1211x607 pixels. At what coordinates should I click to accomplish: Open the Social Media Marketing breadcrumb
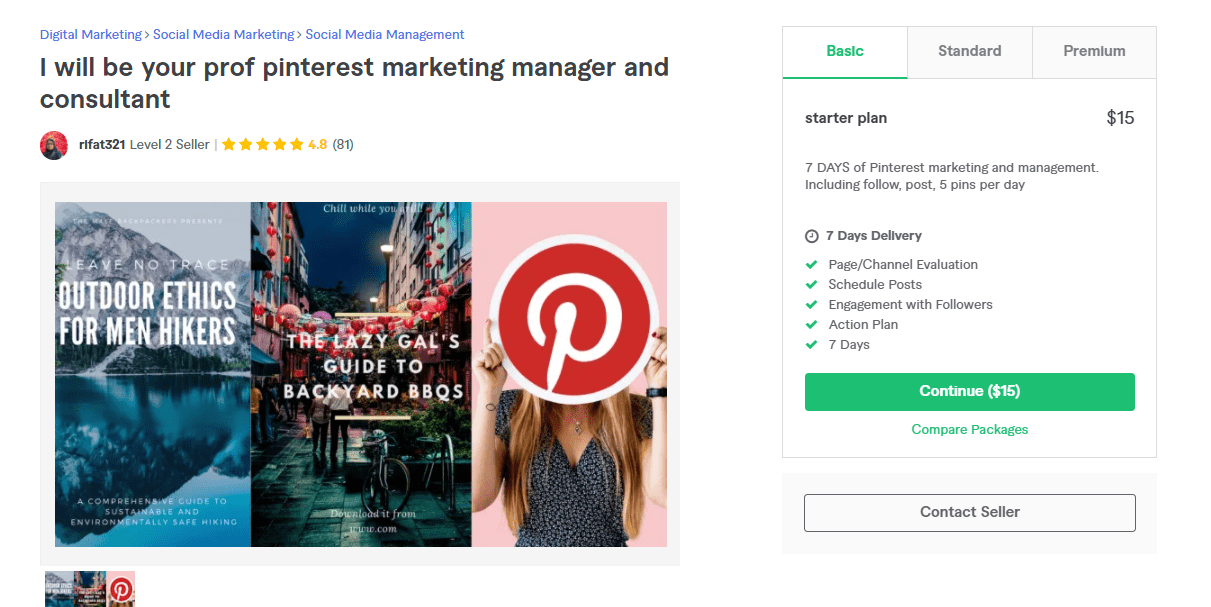224,34
